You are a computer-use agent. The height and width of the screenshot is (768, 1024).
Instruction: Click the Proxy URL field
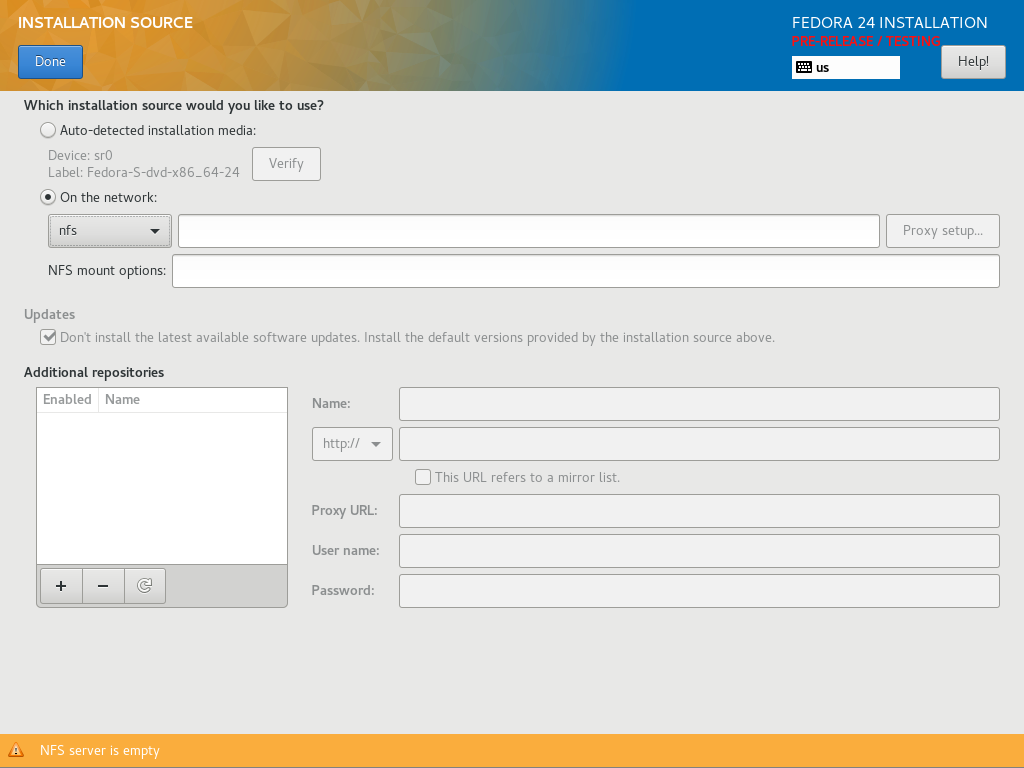[699, 511]
